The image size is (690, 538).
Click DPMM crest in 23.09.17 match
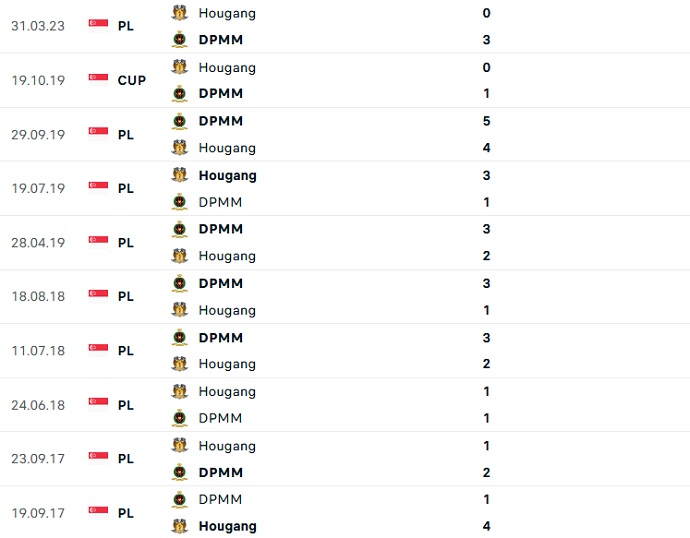click(180, 472)
